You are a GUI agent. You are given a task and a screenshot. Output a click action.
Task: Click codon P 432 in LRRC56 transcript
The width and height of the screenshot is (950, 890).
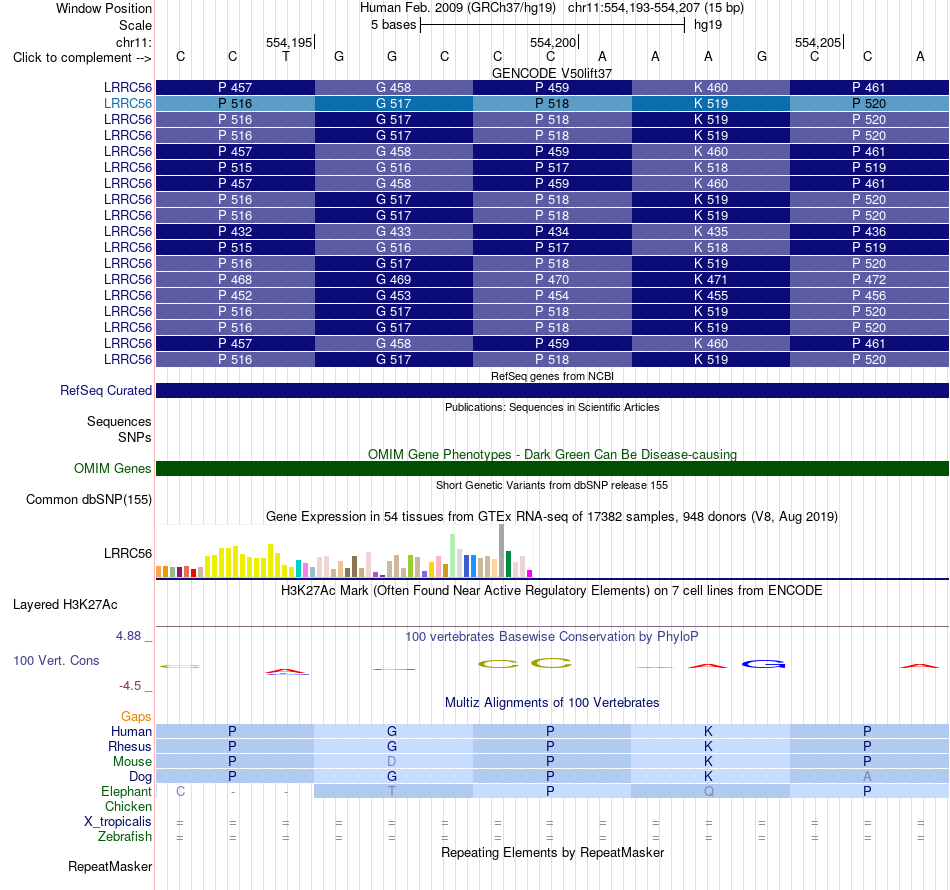click(x=235, y=231)
